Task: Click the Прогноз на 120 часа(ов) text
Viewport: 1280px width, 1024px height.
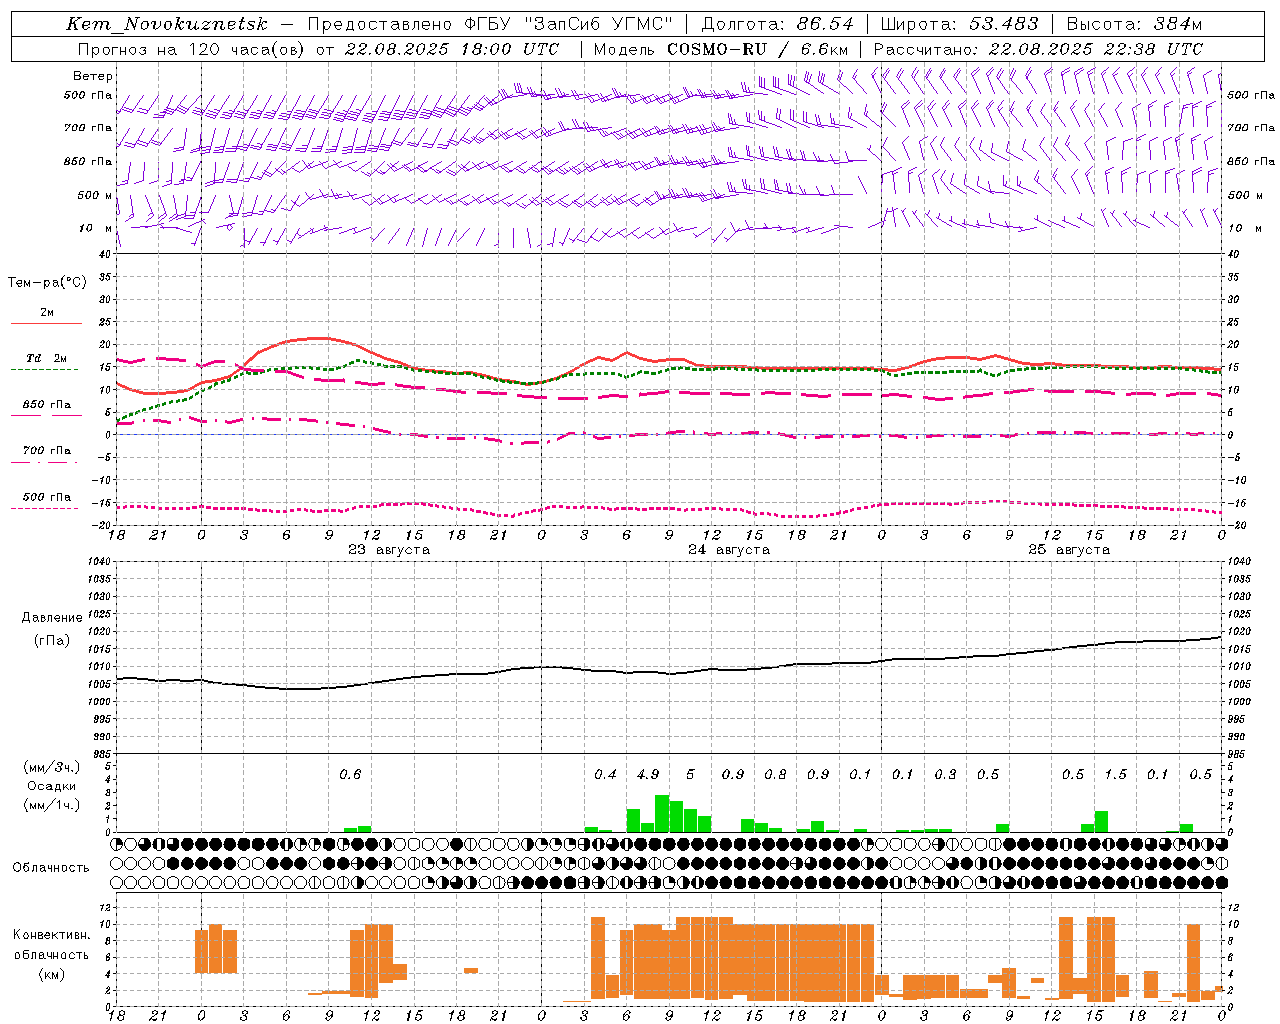Action: [x=192, y=49]
